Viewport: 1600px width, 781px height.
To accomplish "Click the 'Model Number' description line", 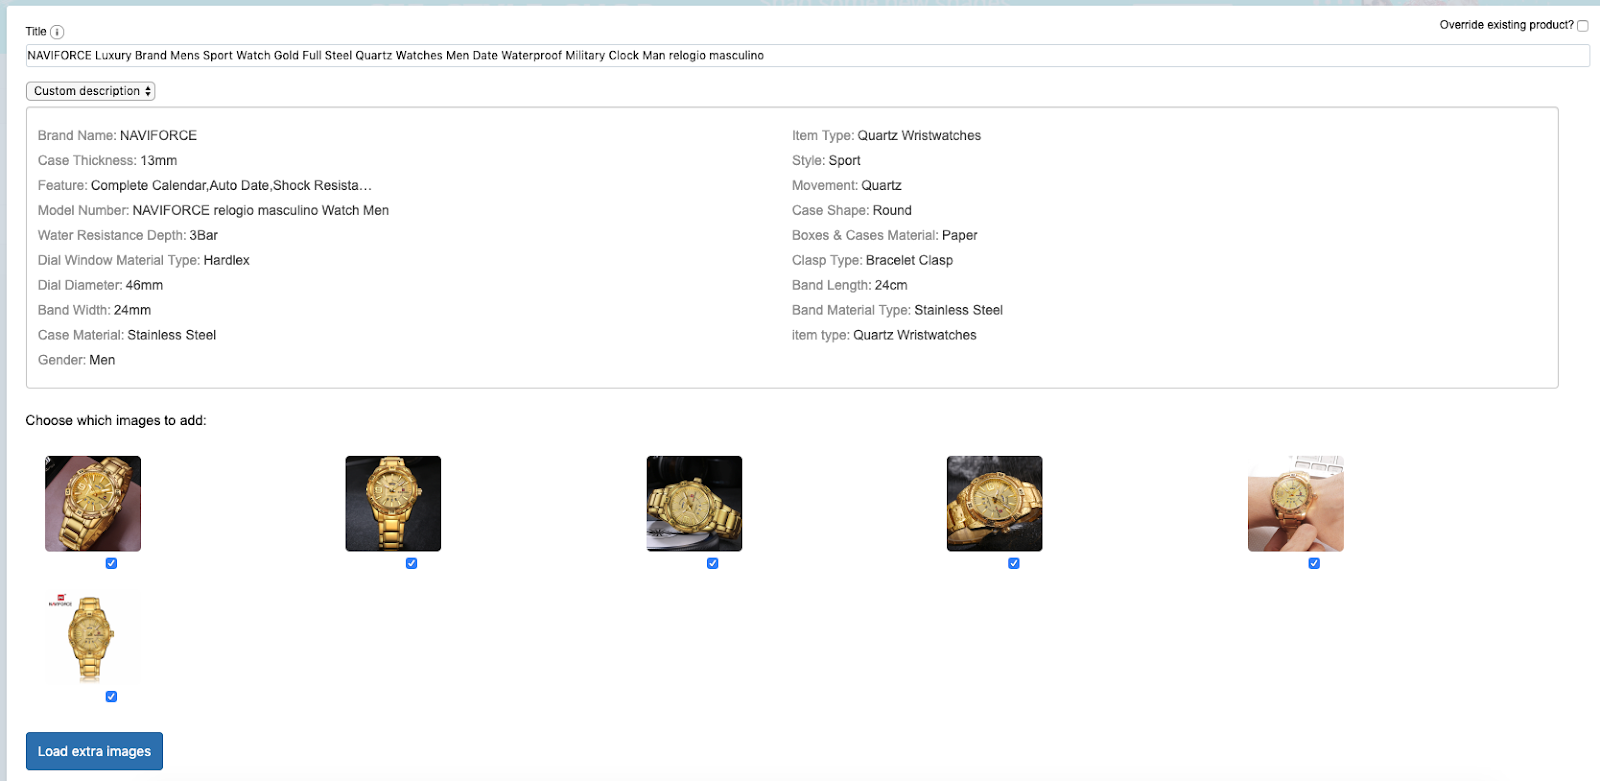I will click(x=213, y=211).
